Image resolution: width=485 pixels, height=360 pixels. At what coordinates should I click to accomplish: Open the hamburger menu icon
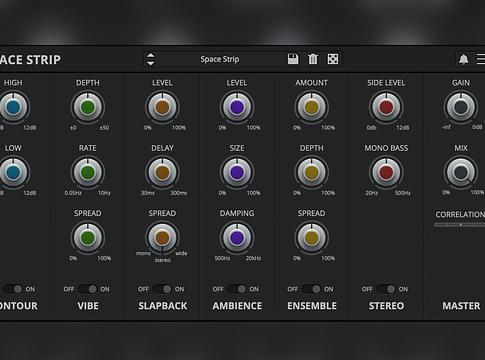[x=481, y=59]
